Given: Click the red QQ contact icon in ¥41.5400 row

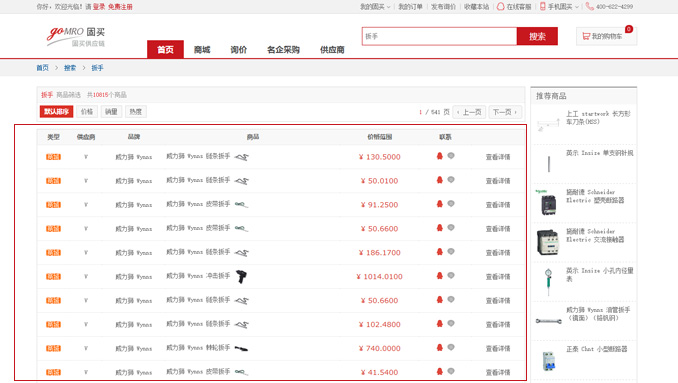Looking at the screenshot, I should click(440, 371).
